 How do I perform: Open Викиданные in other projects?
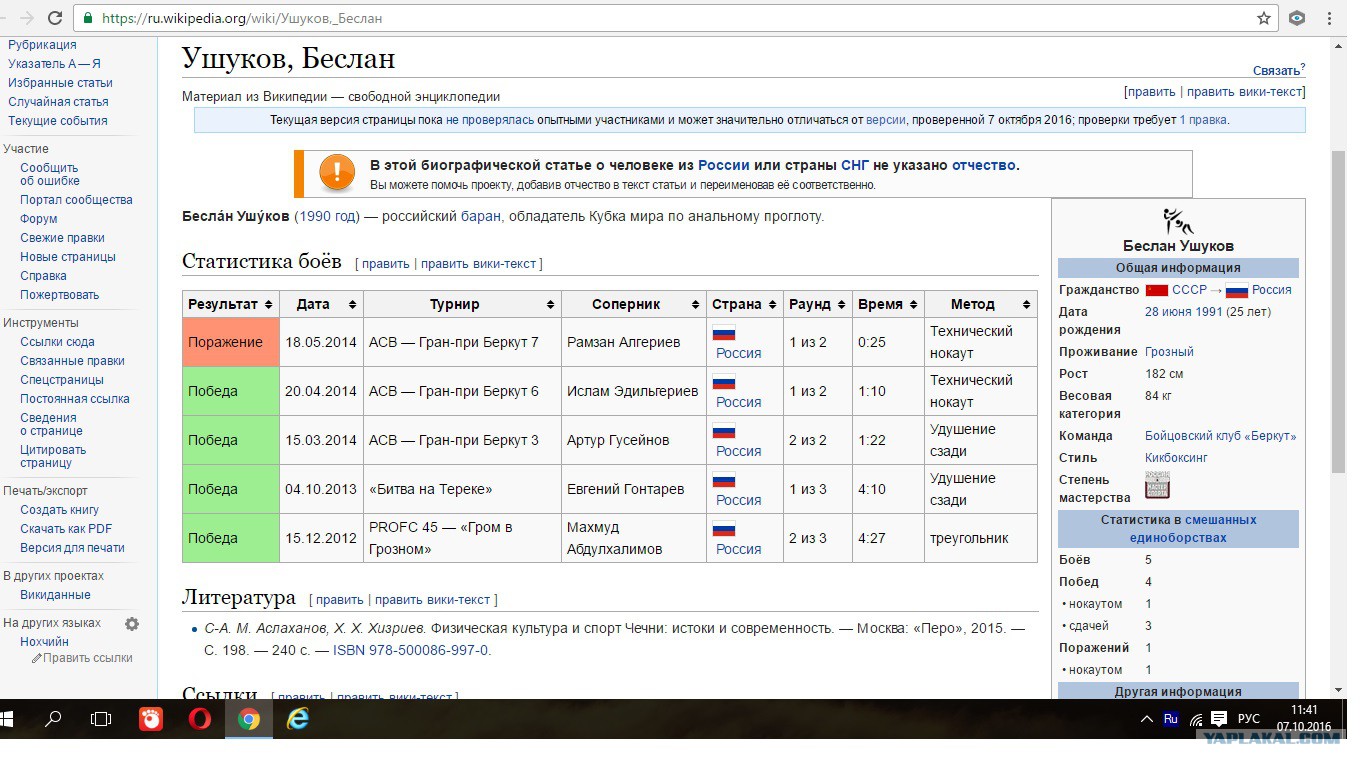tap(55, 595)
